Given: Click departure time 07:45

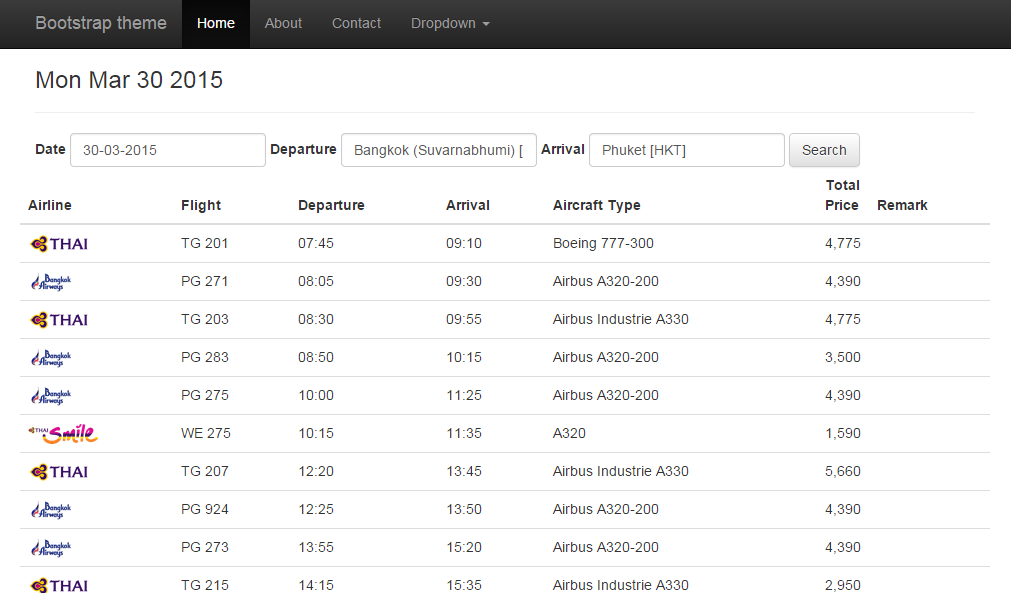Looking at the screenshot, I should 316,243.
